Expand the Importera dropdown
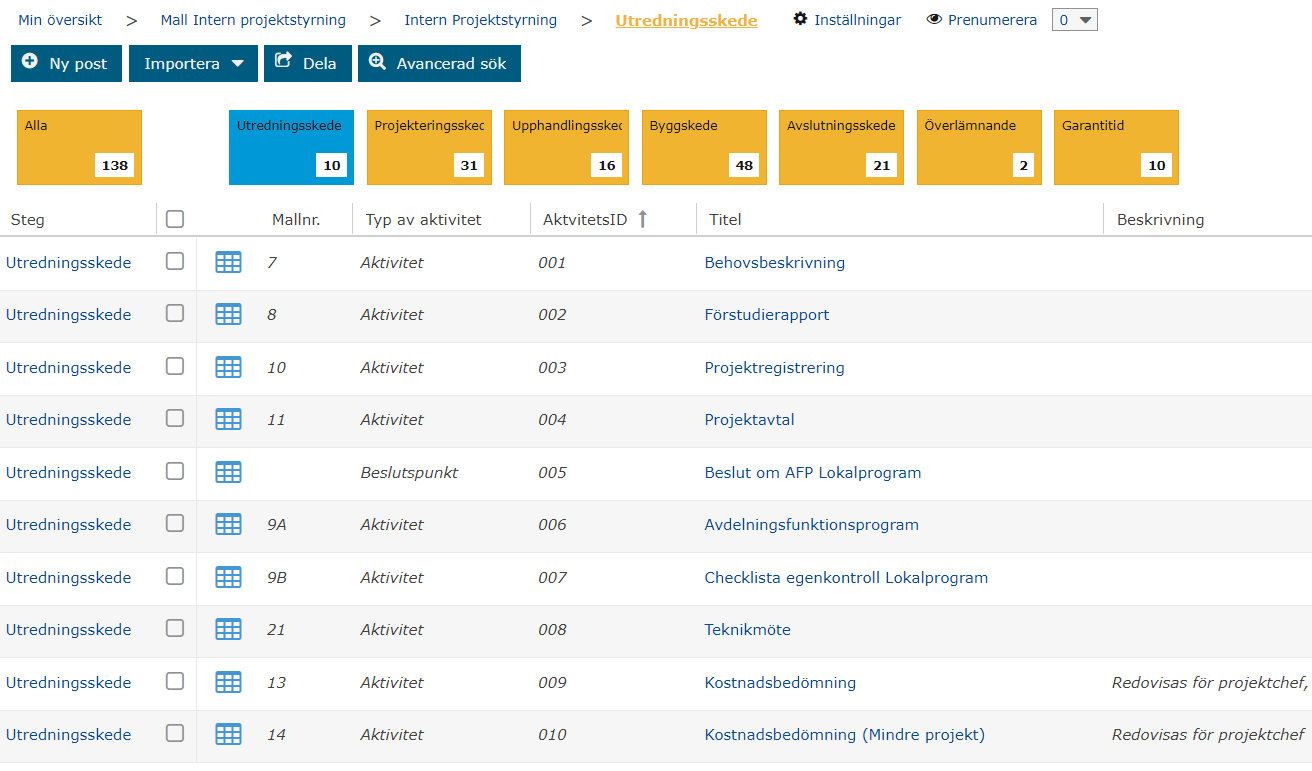This screenshot has width=1312, height=771. (x=193, y=63)
